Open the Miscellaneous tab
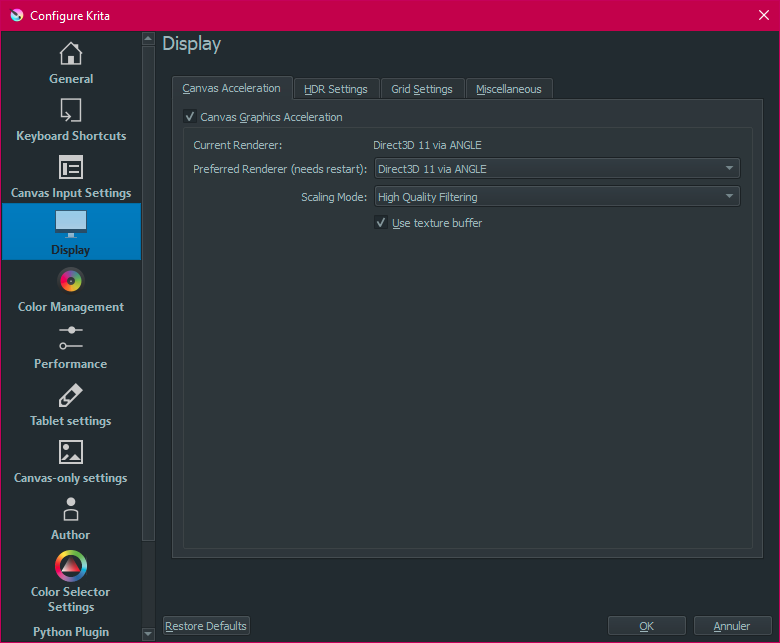The width and height of the screenshot is (780, 643). tap(508, 89)
